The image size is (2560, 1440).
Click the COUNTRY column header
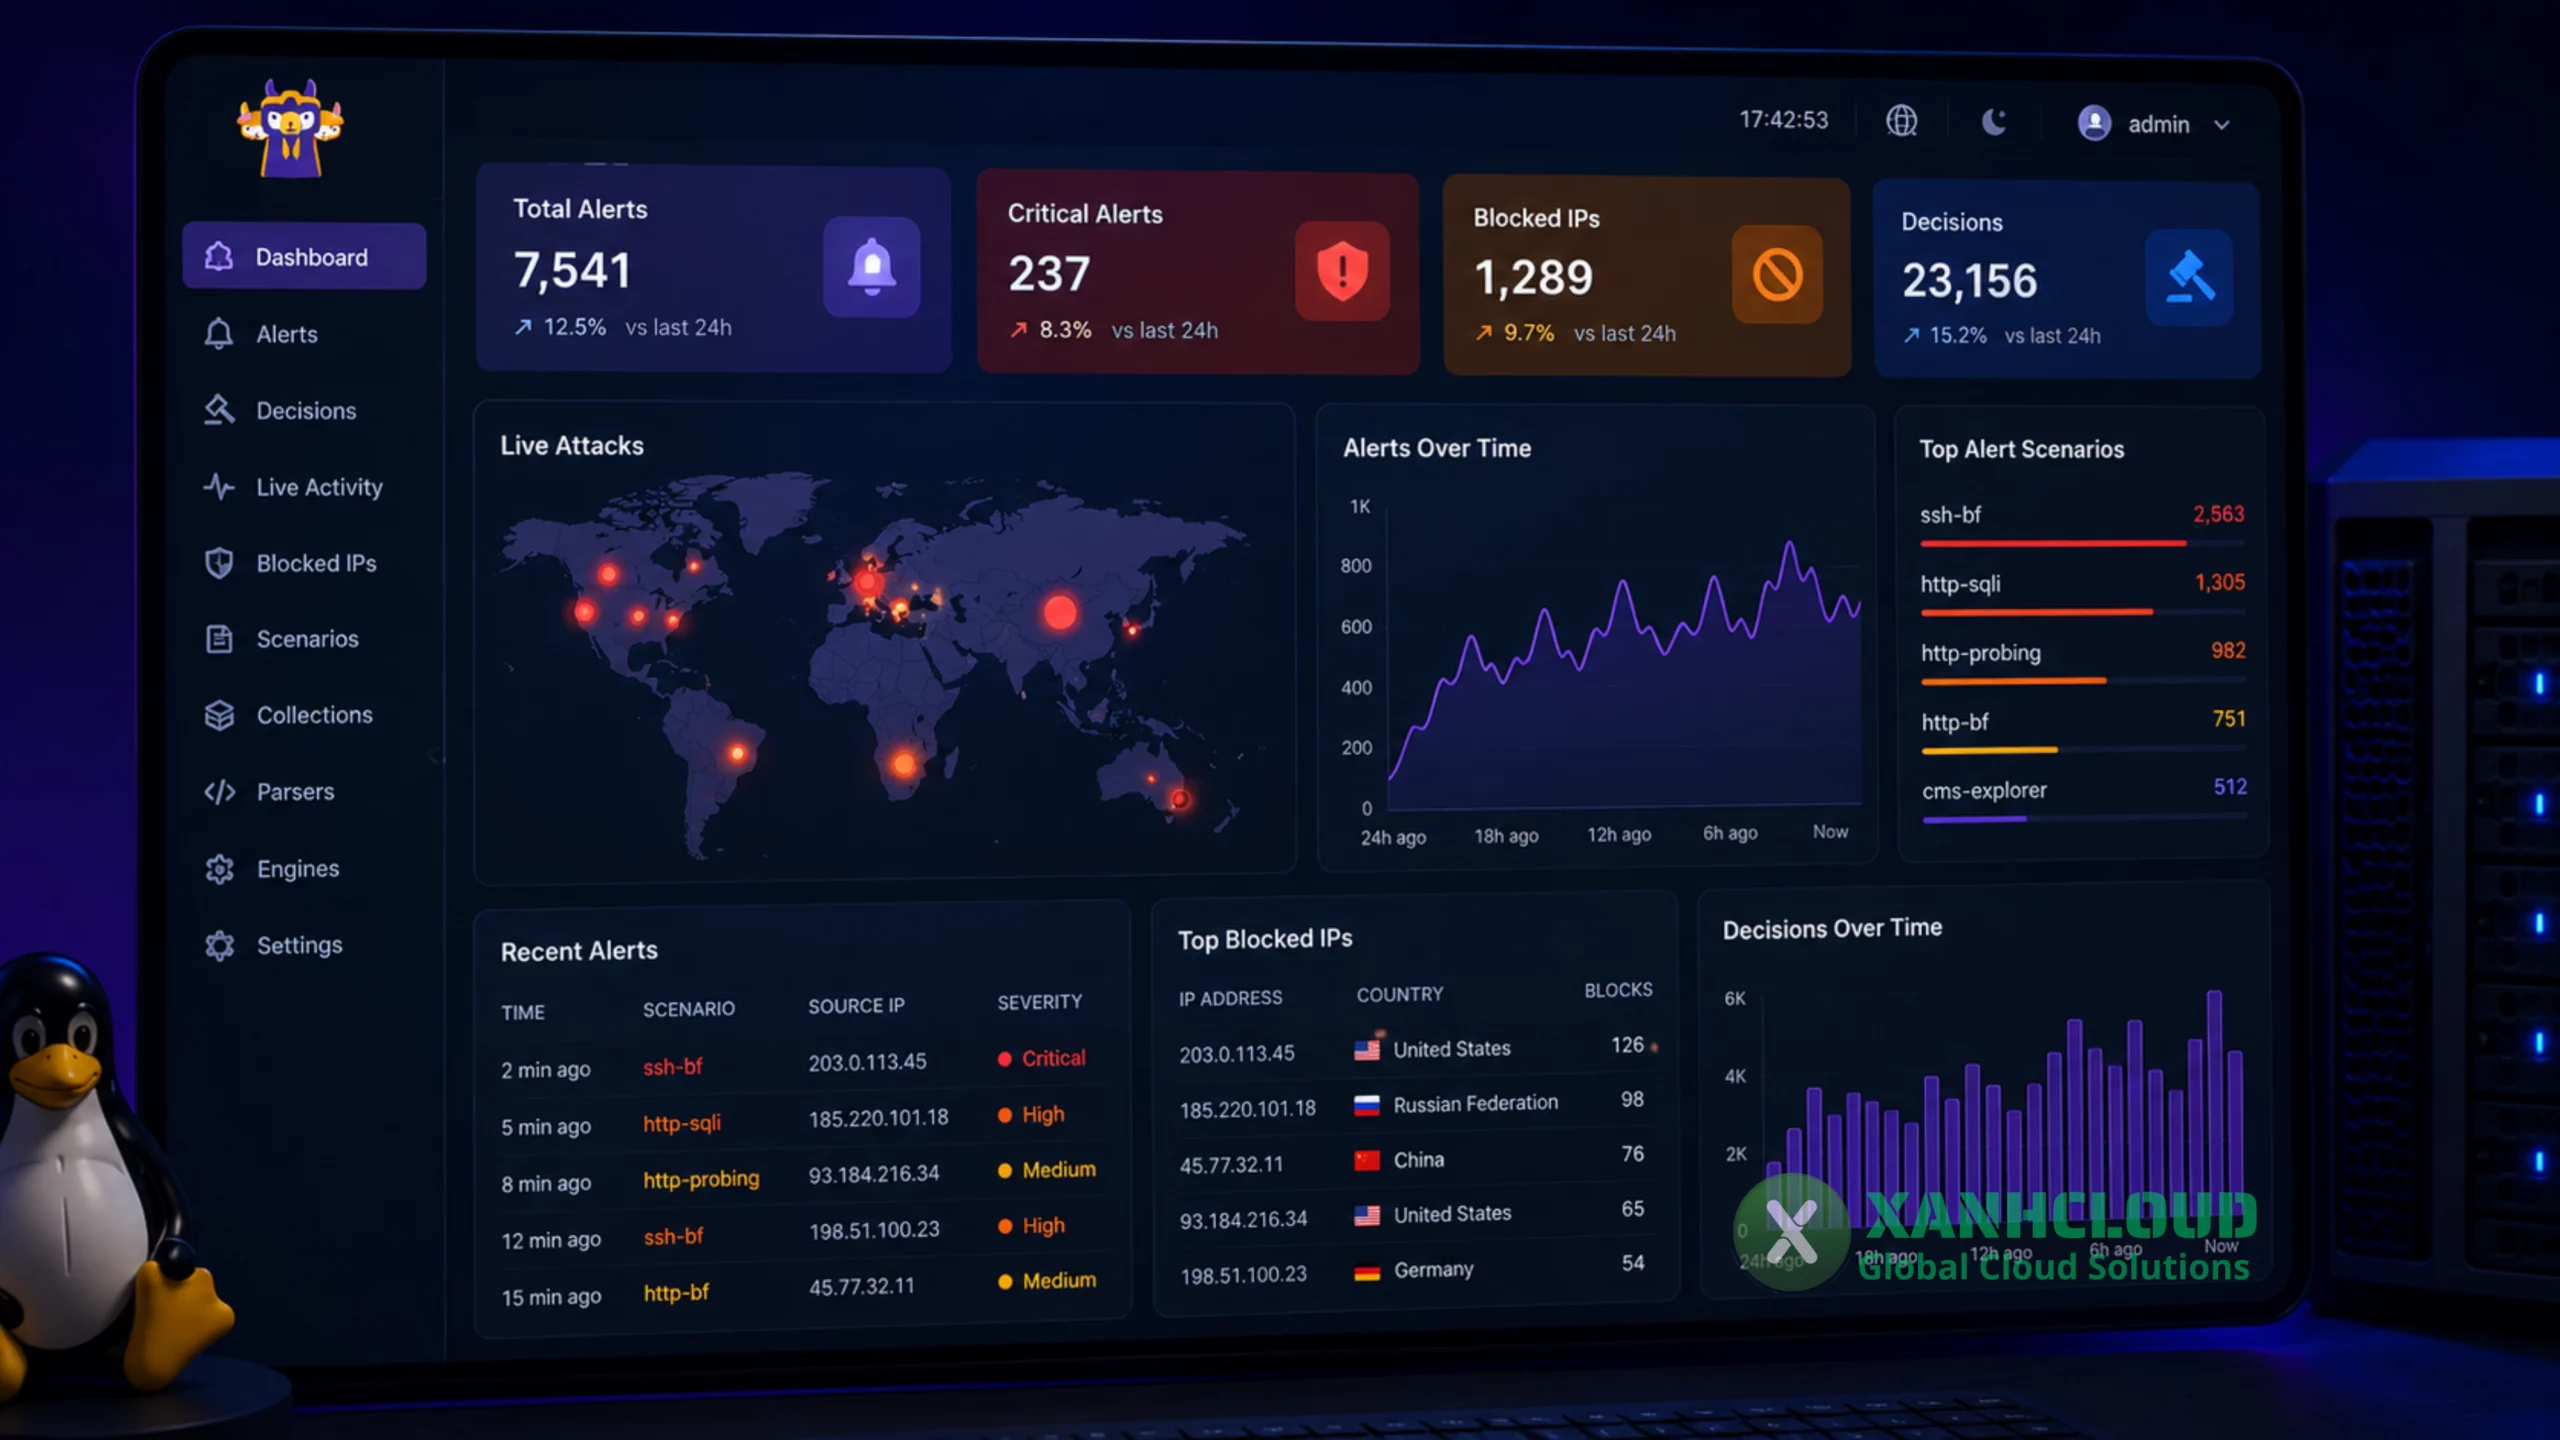click(x=1400, y=995)
